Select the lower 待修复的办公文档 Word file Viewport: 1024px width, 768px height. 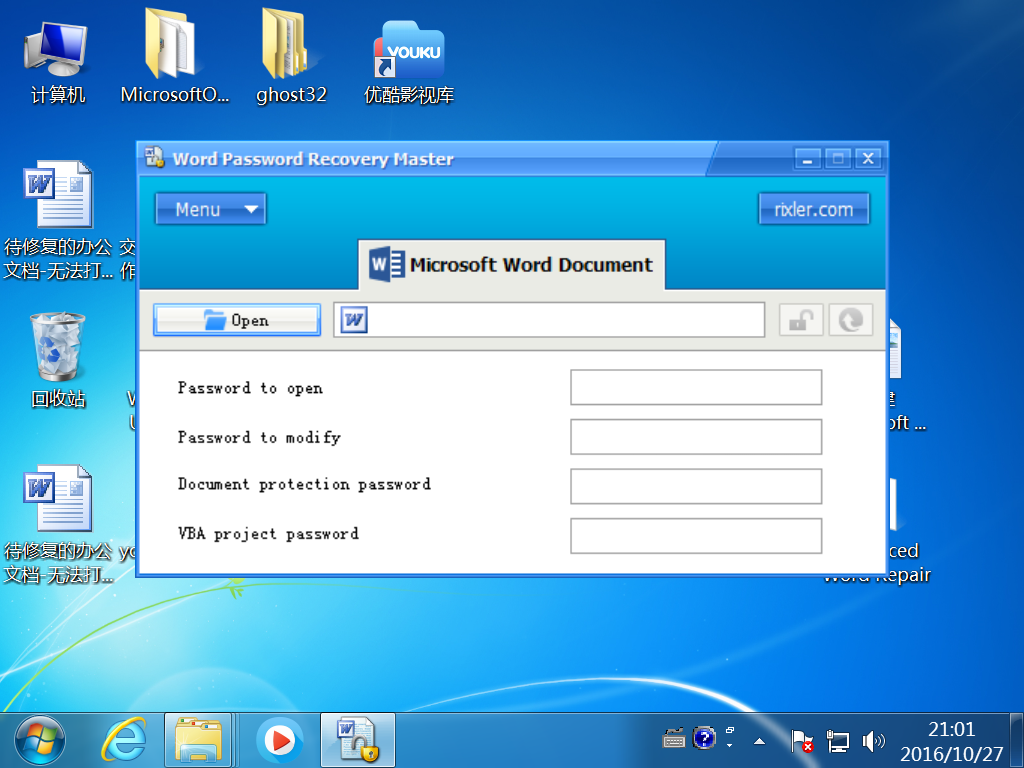(57, 524)
